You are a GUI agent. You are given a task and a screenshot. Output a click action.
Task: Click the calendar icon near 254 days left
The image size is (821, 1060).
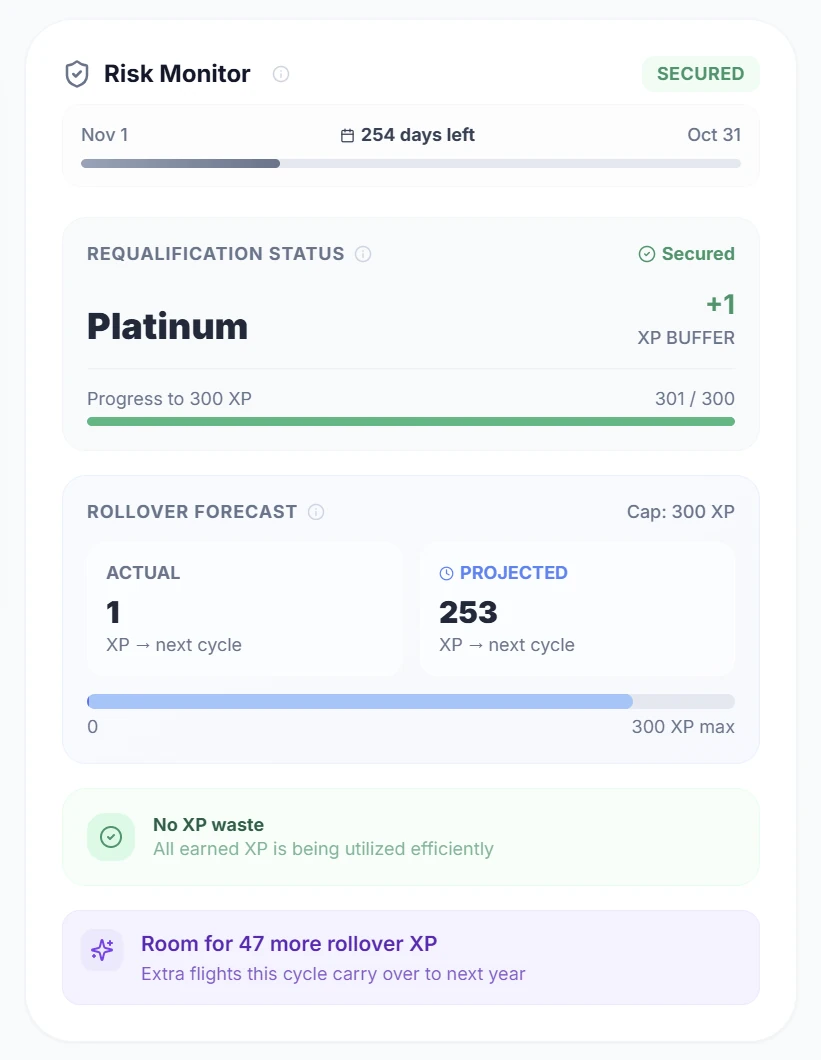tap(347, 134)
